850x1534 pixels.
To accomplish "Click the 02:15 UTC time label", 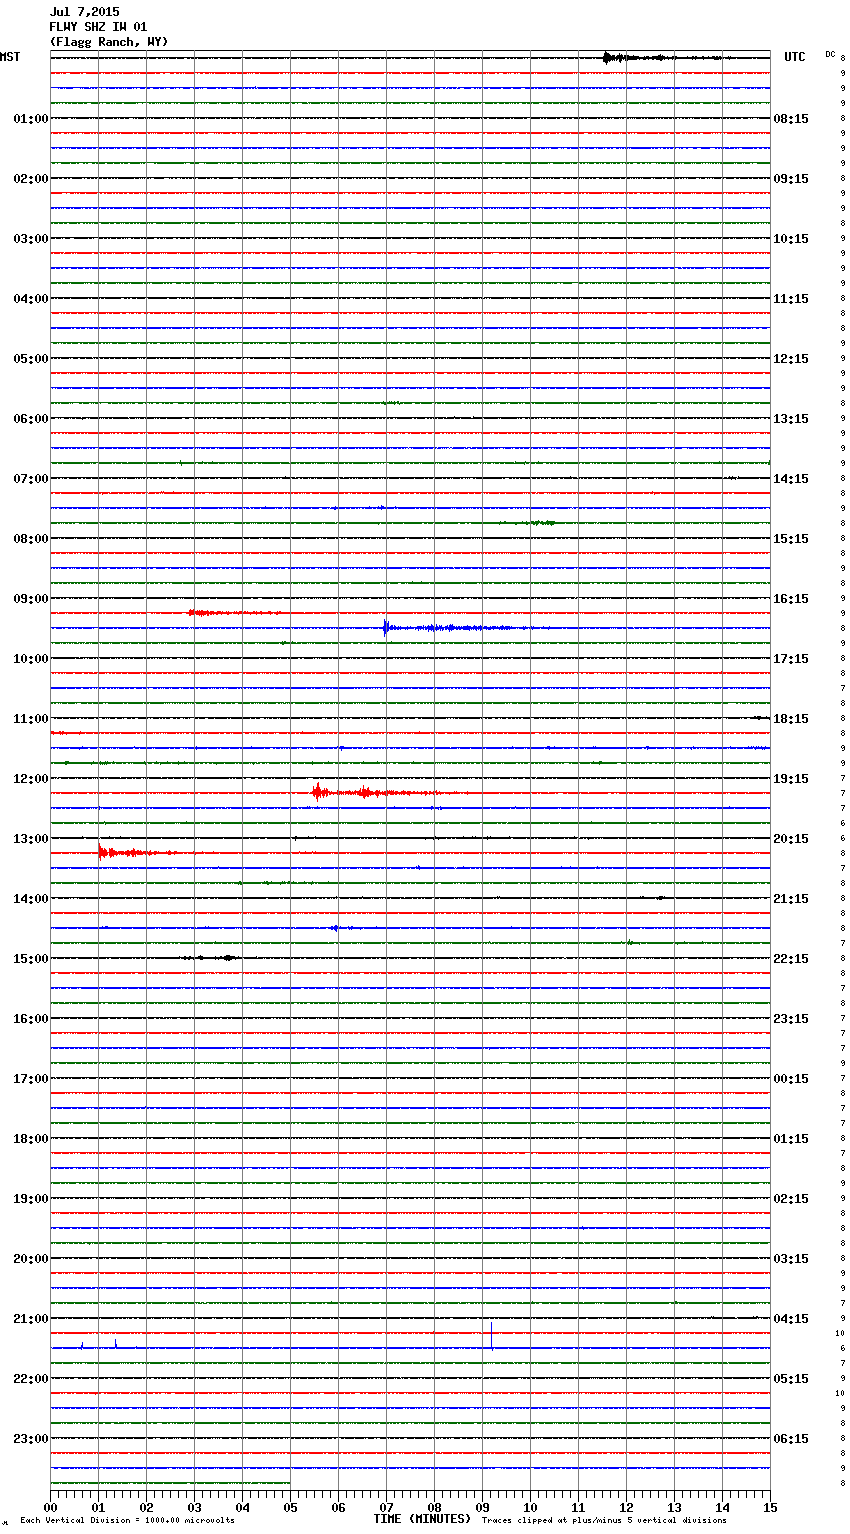I will click(791, 1199).
